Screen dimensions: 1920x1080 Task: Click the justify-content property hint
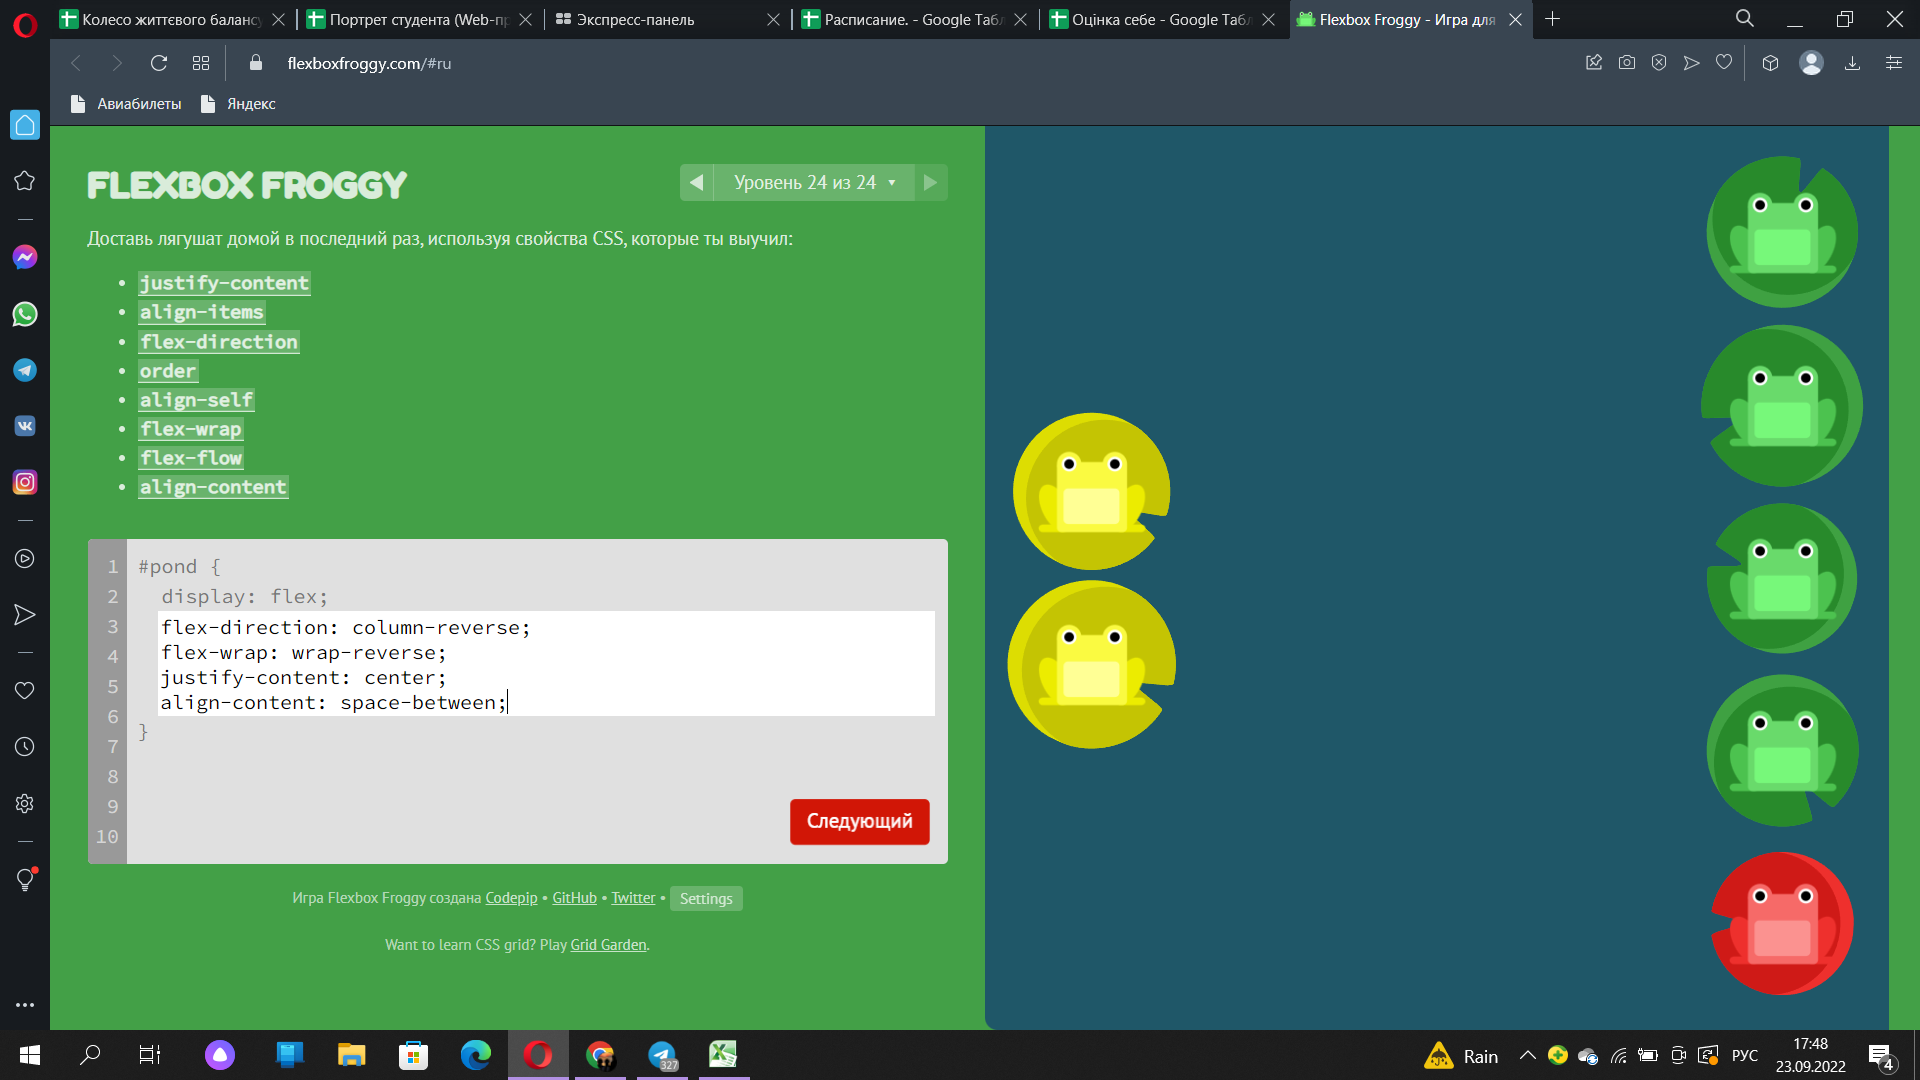(224, 283)
